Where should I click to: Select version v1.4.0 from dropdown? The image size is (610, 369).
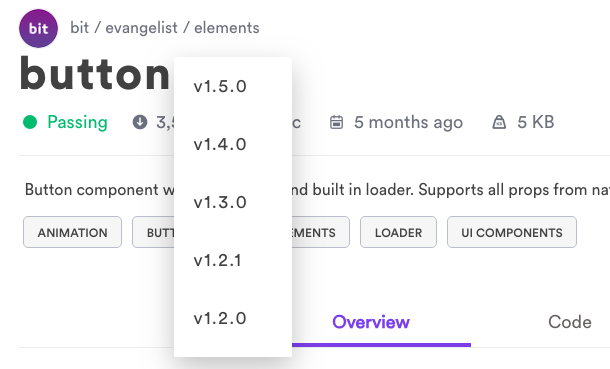[x=233, y=145]
